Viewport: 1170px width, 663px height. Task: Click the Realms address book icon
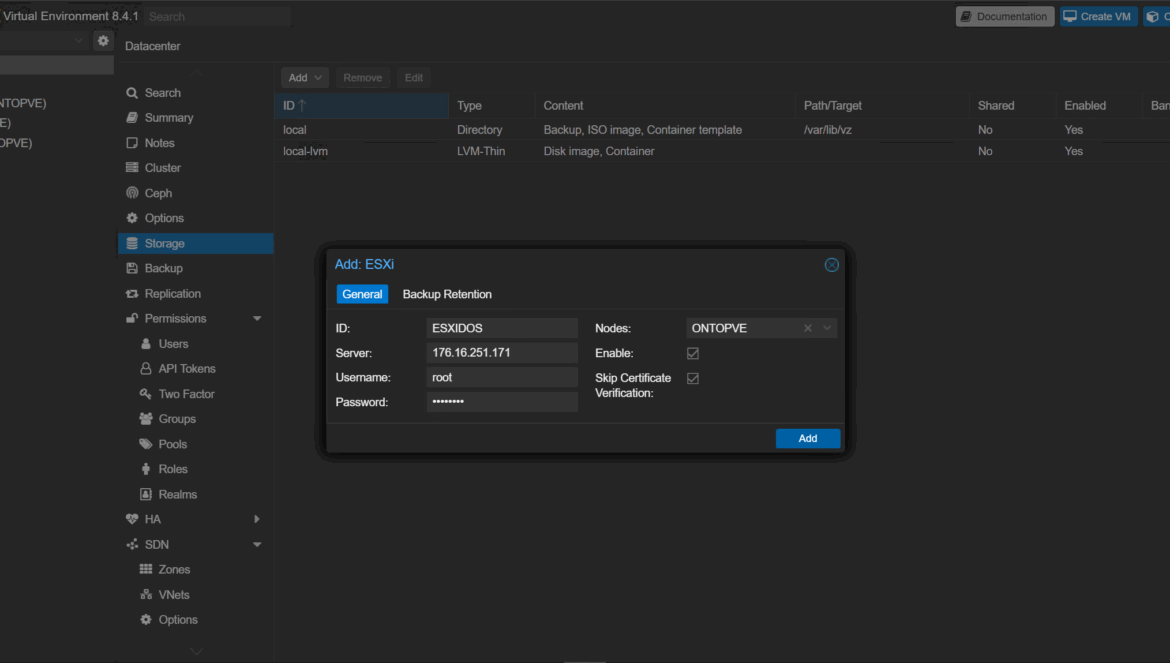point(146,494)
